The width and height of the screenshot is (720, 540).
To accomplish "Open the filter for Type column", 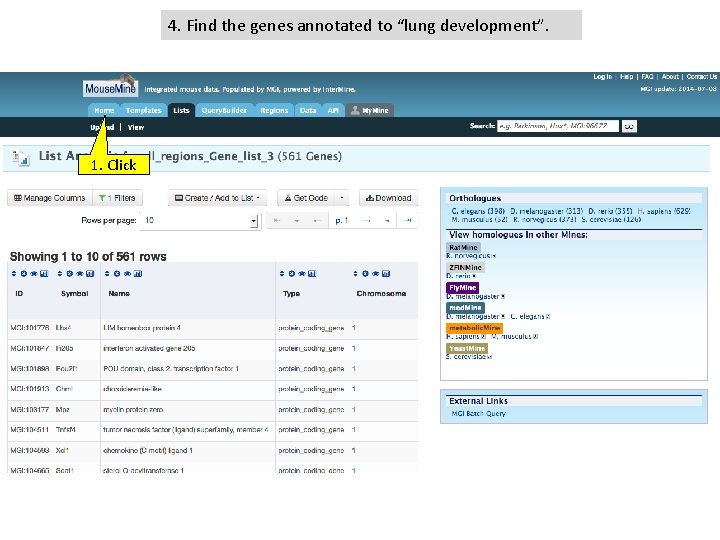I will click(302, 274).
